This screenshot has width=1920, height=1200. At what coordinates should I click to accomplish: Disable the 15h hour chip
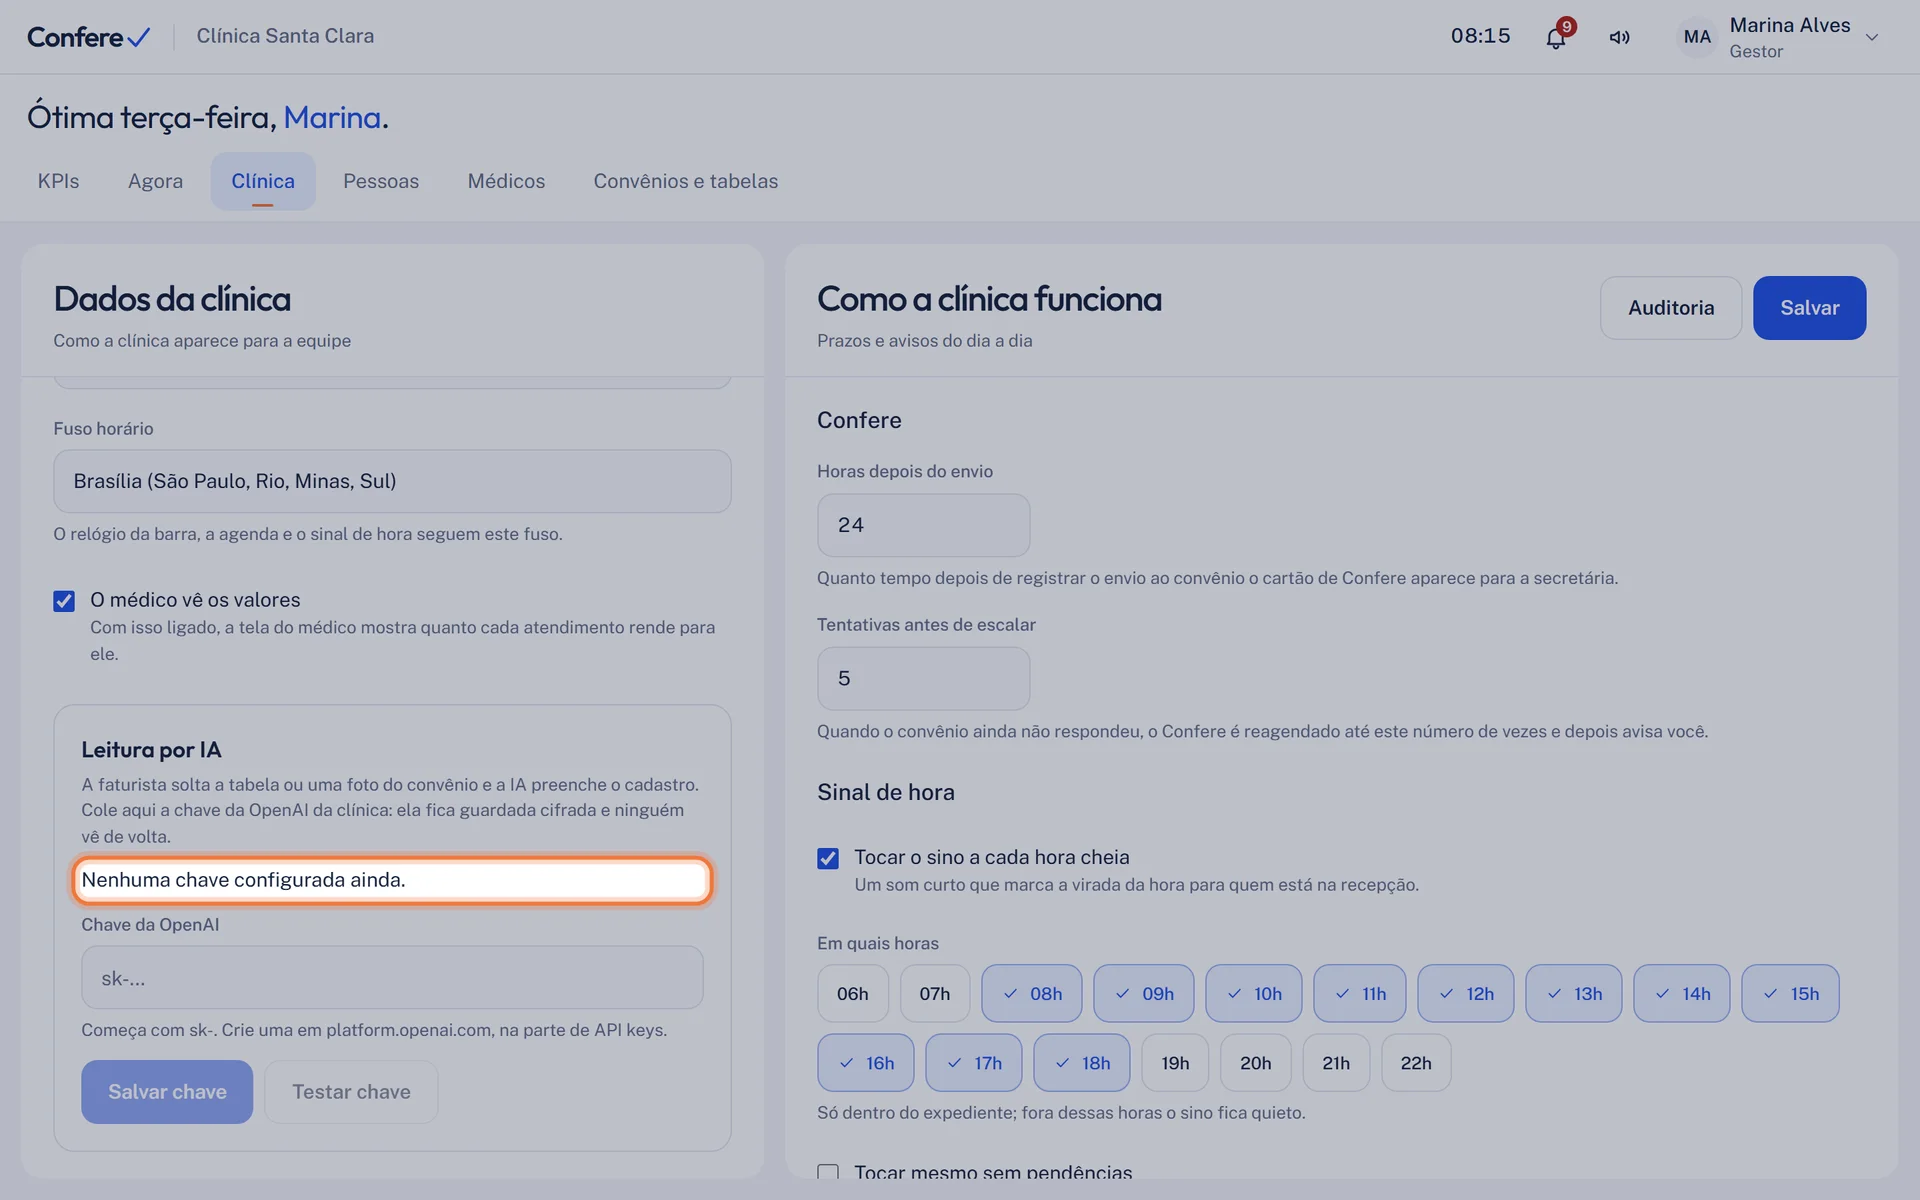point(1791,993)
